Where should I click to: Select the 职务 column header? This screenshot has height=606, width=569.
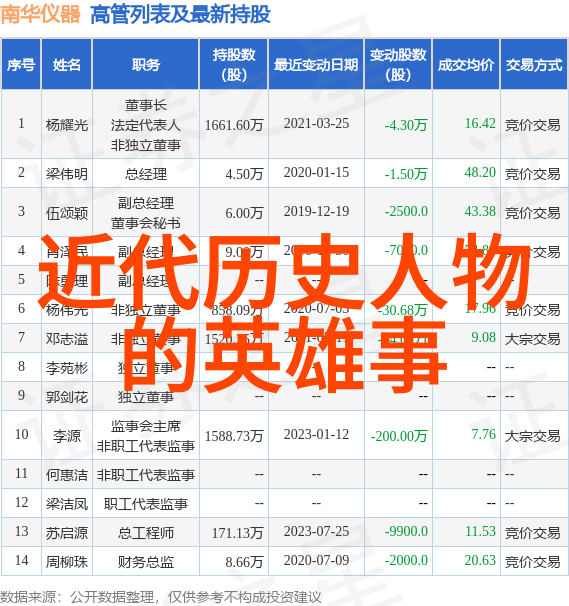pos(146,65)
